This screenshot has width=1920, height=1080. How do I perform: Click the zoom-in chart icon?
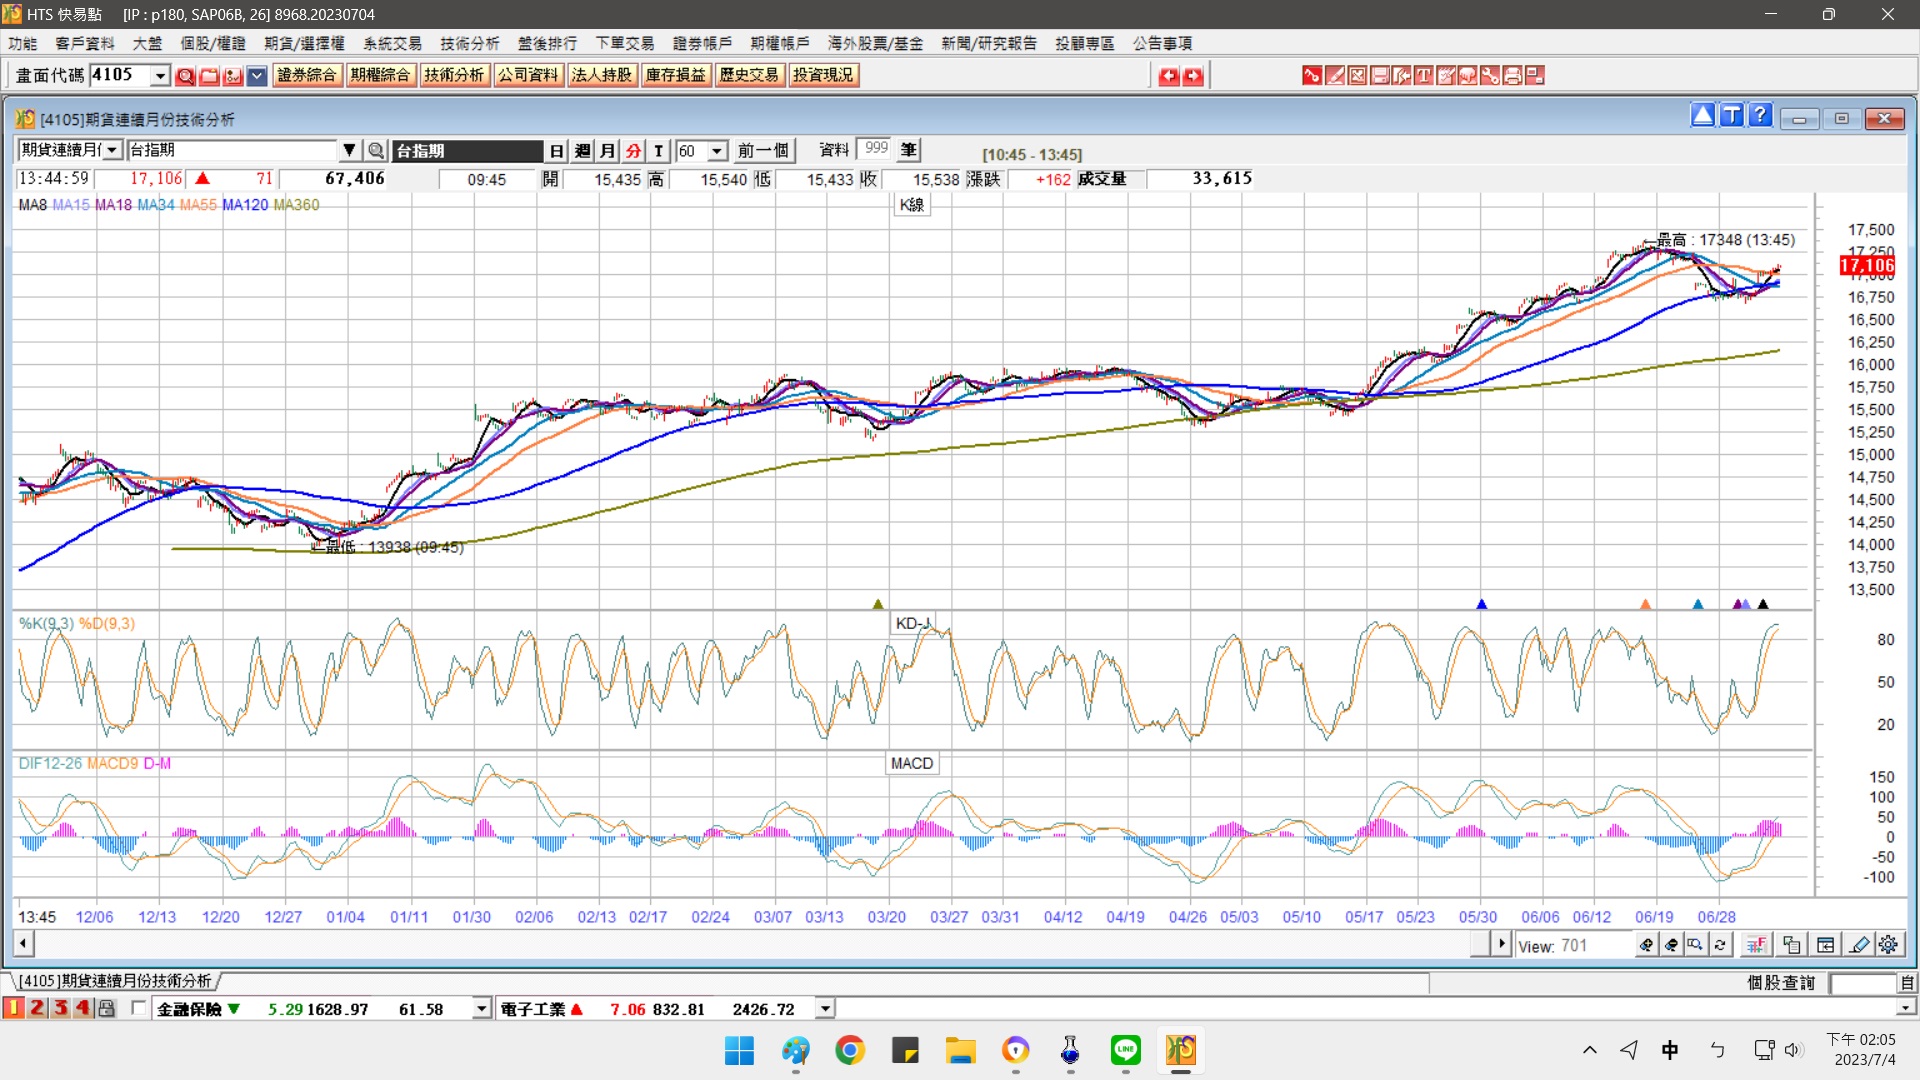point(1646,945)
